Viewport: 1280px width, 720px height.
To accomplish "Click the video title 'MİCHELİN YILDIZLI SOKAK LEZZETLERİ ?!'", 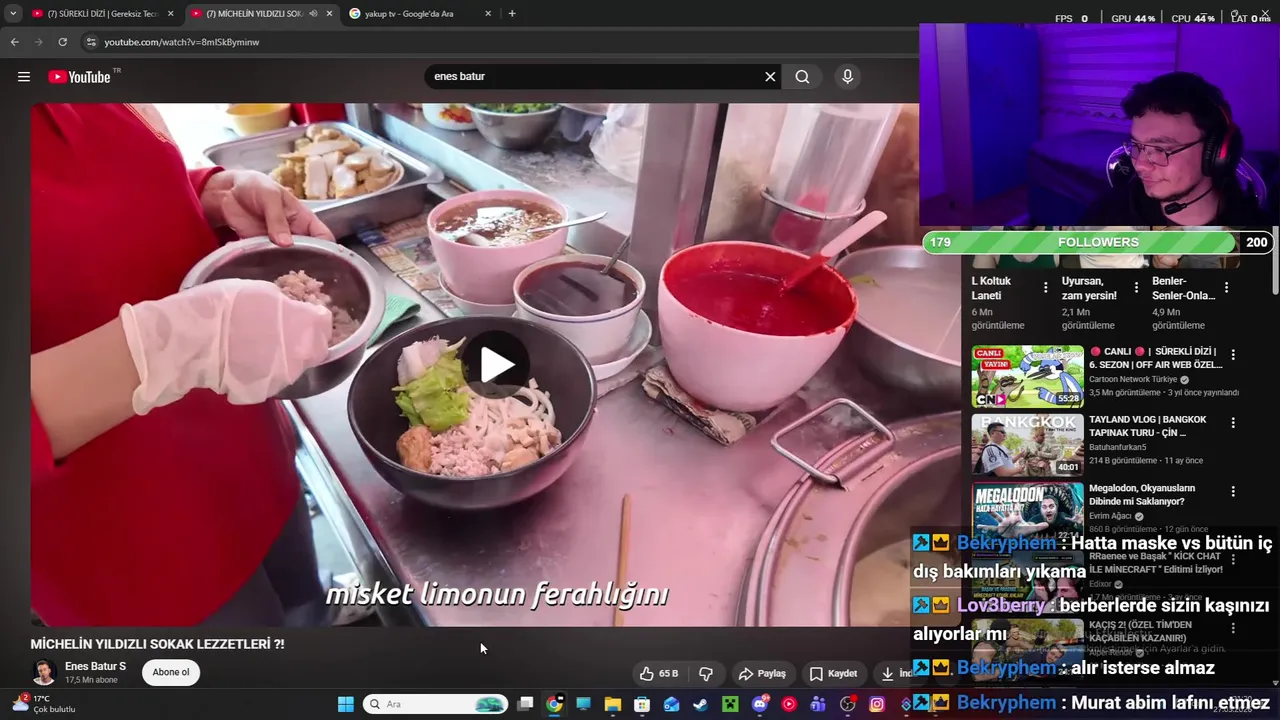I will point(158,645).
